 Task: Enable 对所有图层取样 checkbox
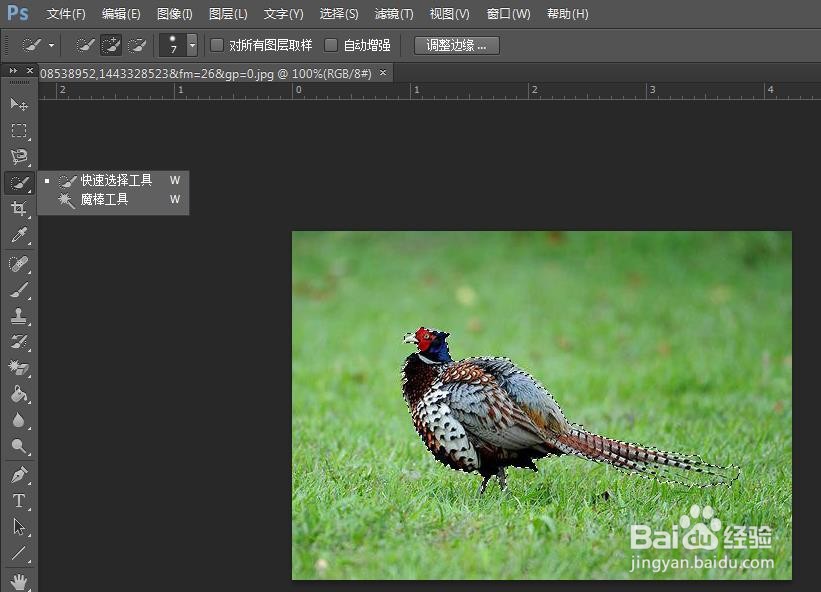point(217,45)
